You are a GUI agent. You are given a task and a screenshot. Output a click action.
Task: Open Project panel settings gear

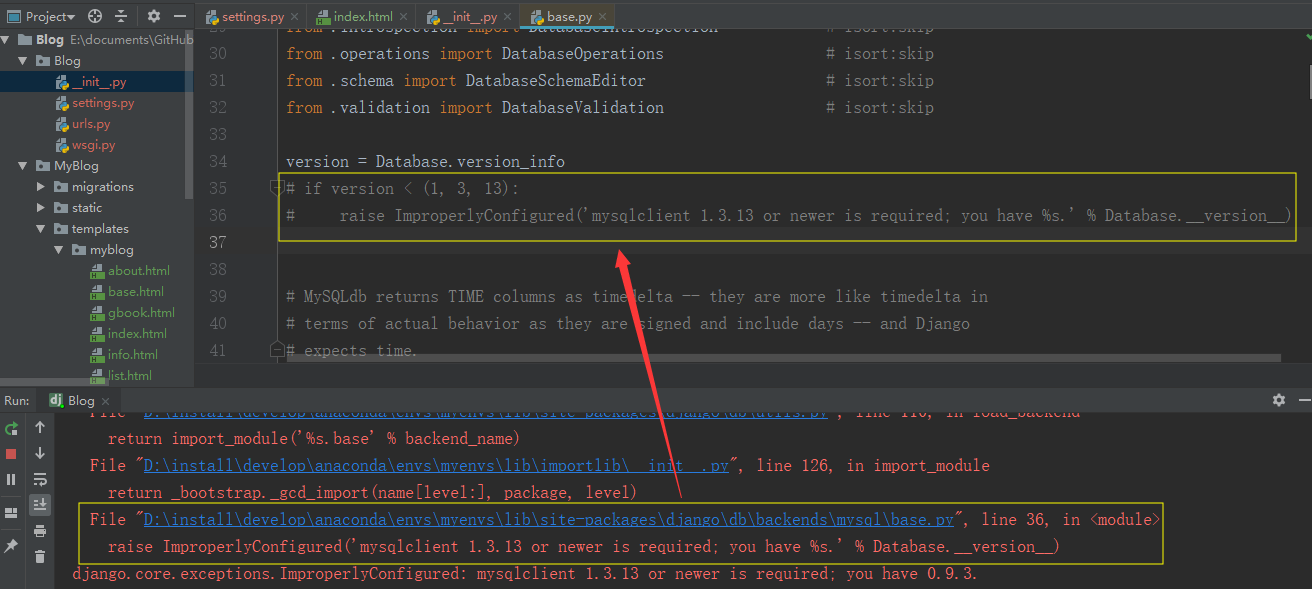coord(153,16)
